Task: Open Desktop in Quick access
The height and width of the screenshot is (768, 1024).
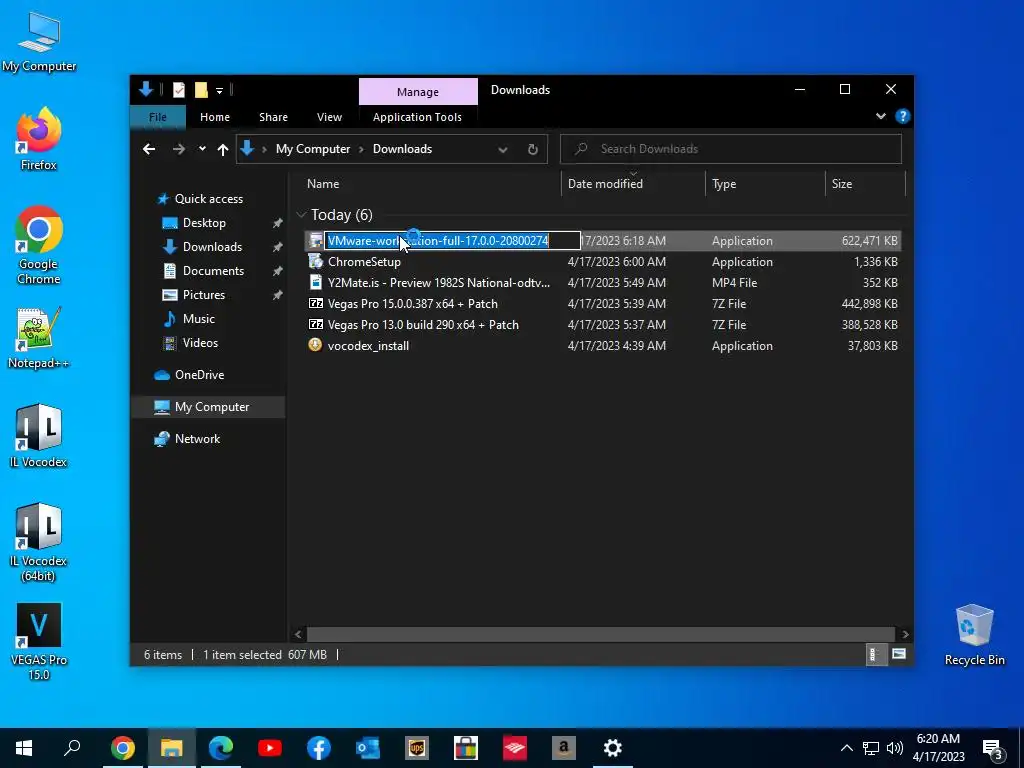Action: [204, 223]
